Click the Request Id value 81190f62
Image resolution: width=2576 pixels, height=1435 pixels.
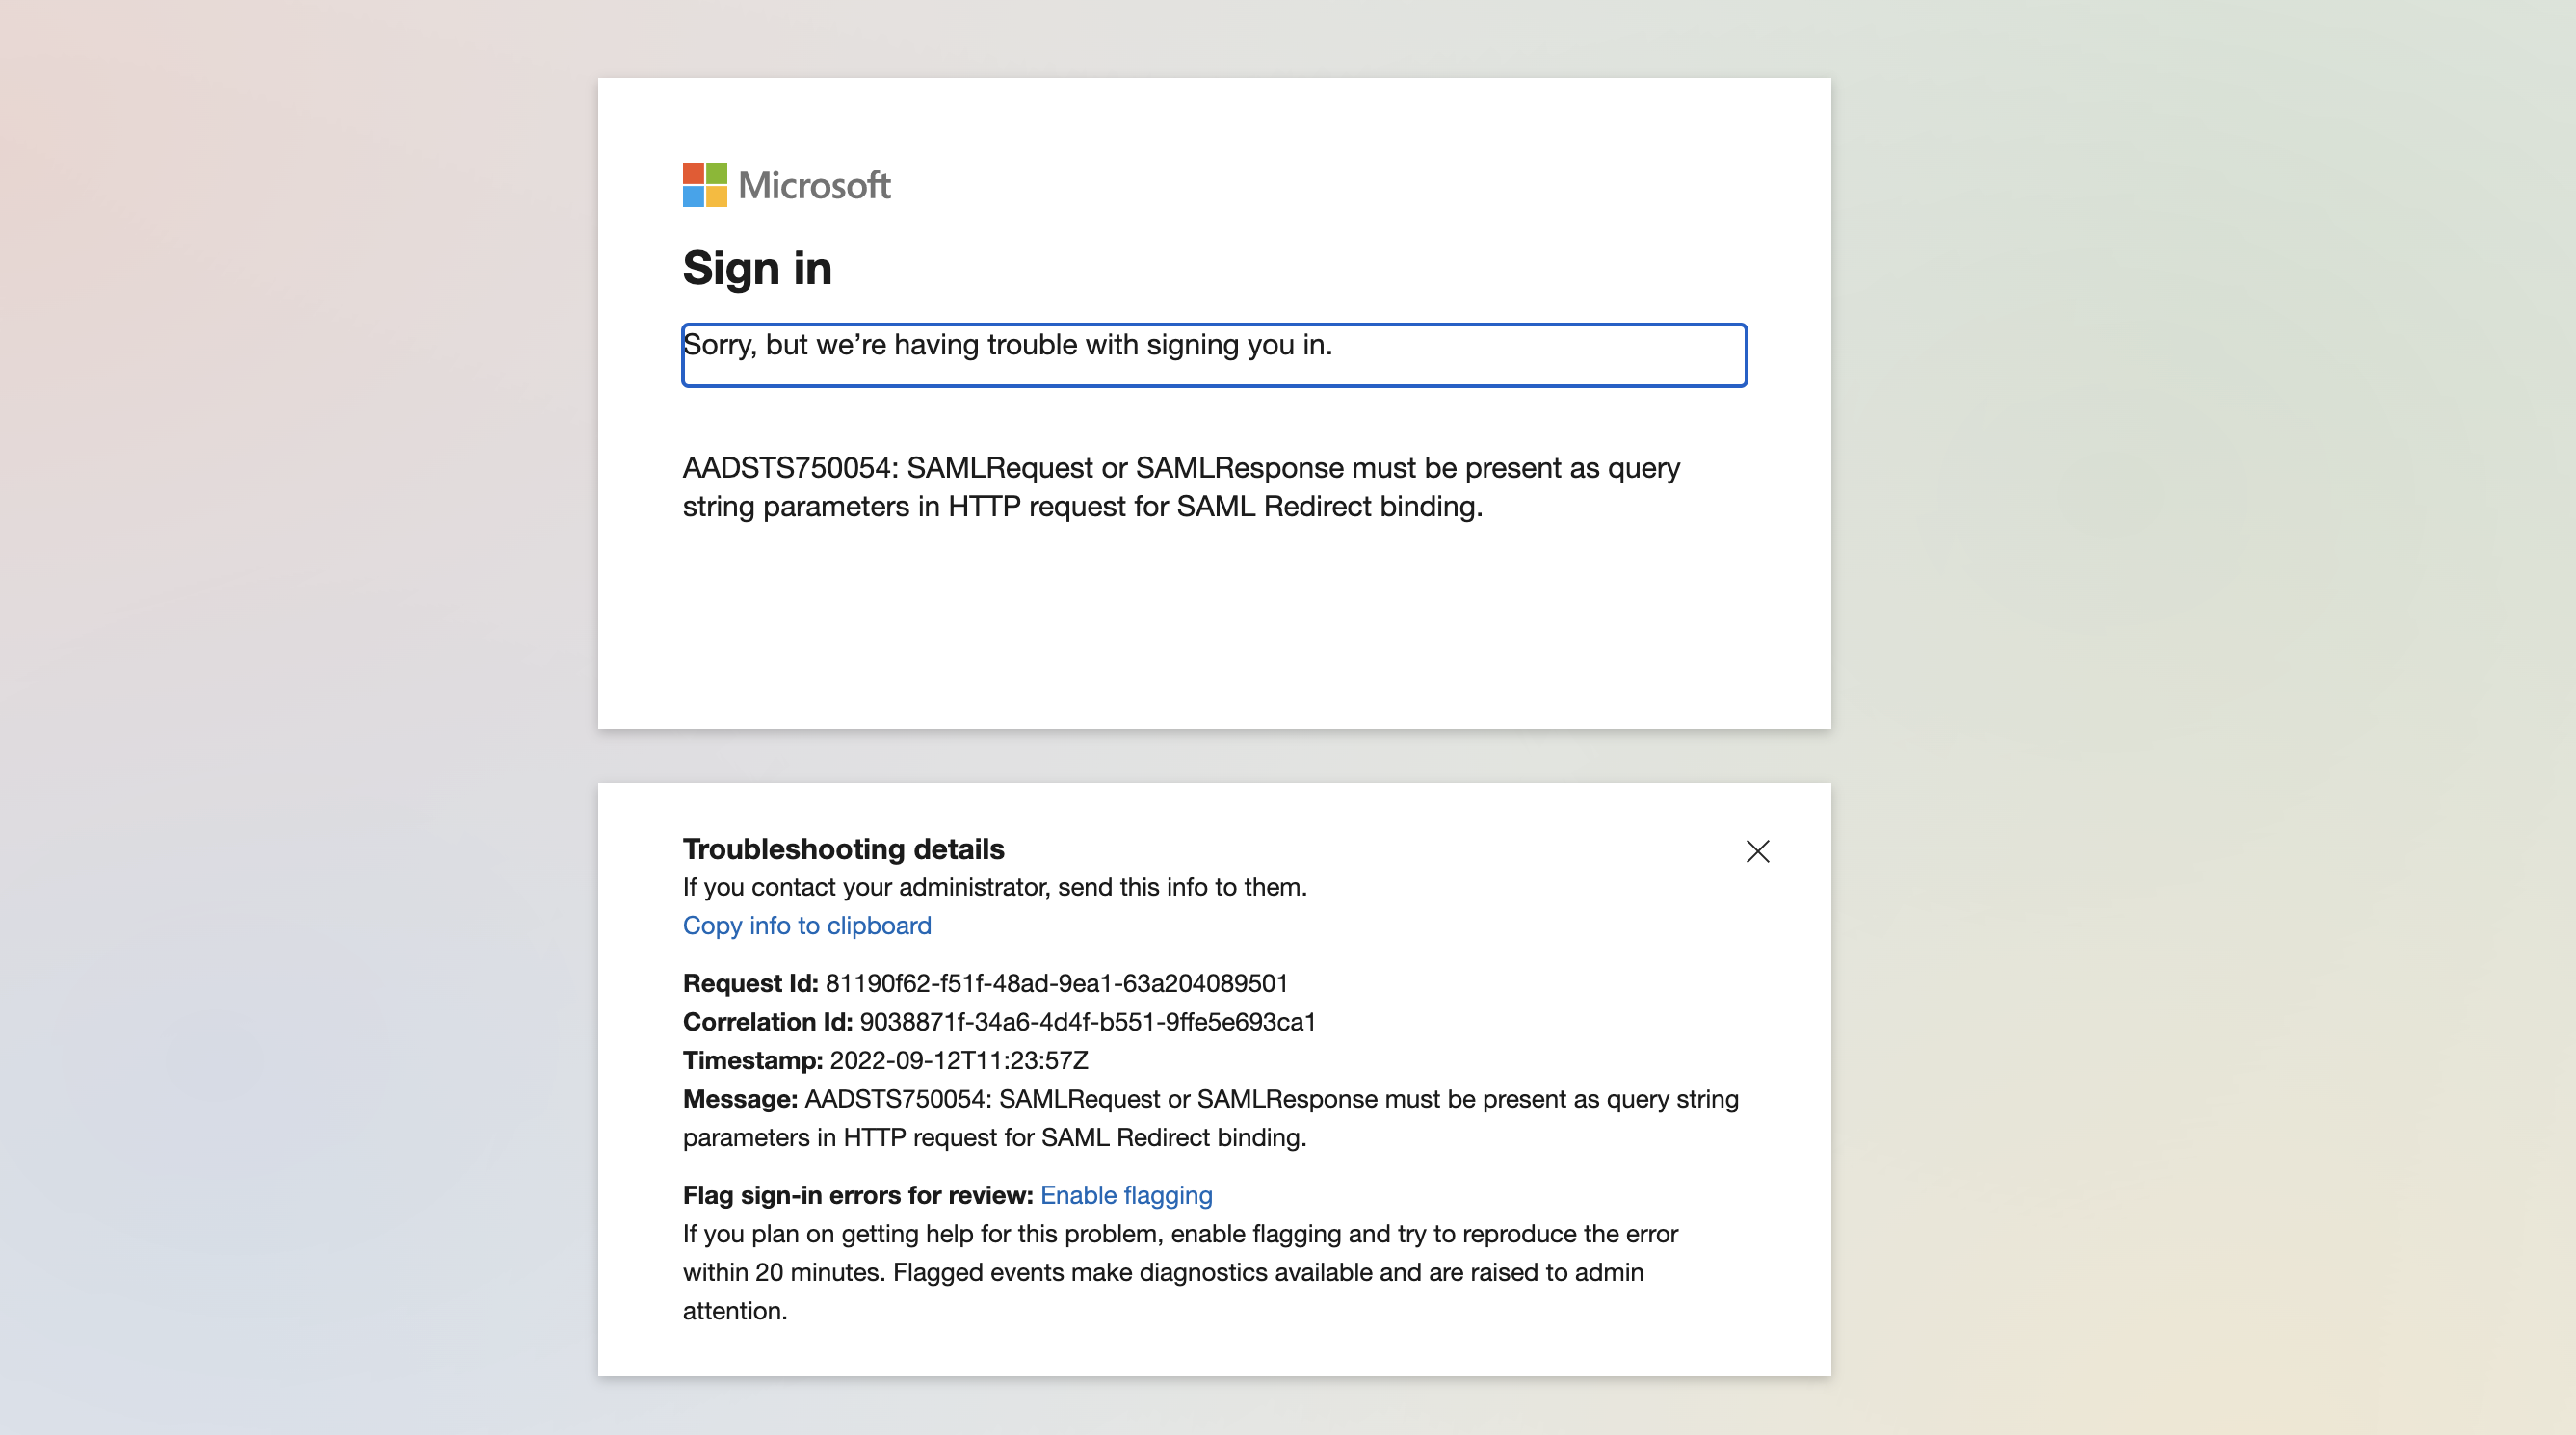tap(1056, 983)
